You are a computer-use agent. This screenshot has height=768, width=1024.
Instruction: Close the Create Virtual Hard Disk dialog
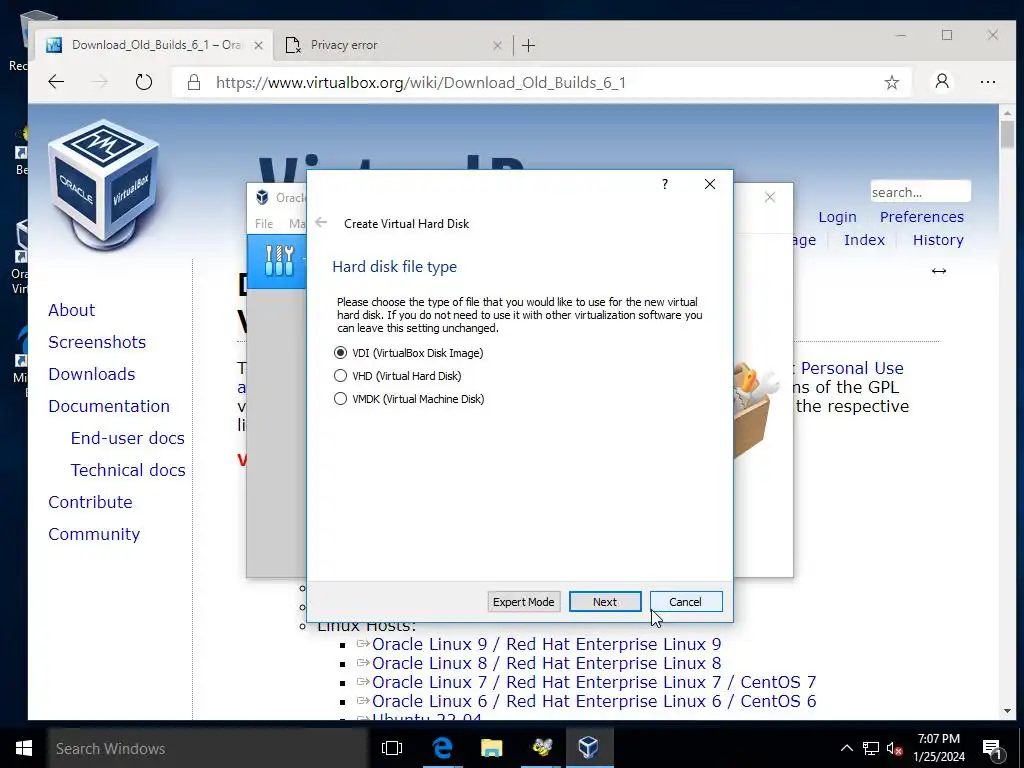point(710,184)
